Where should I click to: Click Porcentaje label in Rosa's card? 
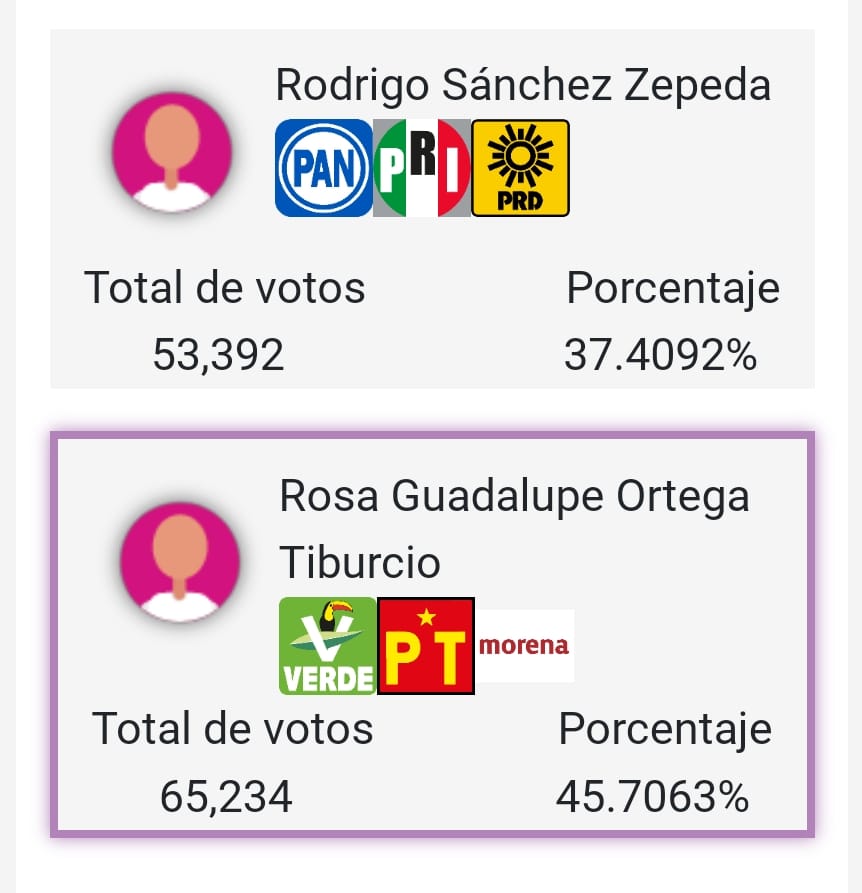coord(665,731)
